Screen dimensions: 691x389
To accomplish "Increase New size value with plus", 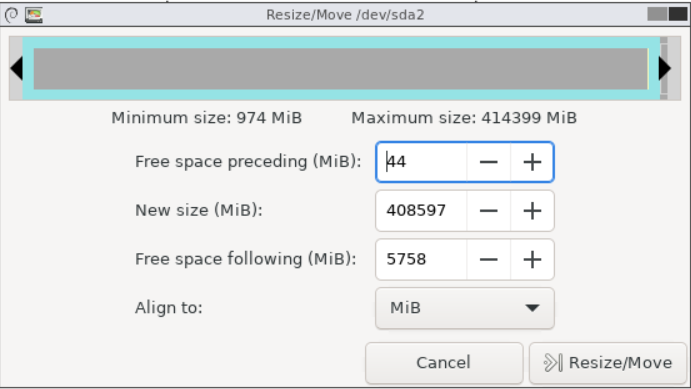I will (x=532, y=211).
